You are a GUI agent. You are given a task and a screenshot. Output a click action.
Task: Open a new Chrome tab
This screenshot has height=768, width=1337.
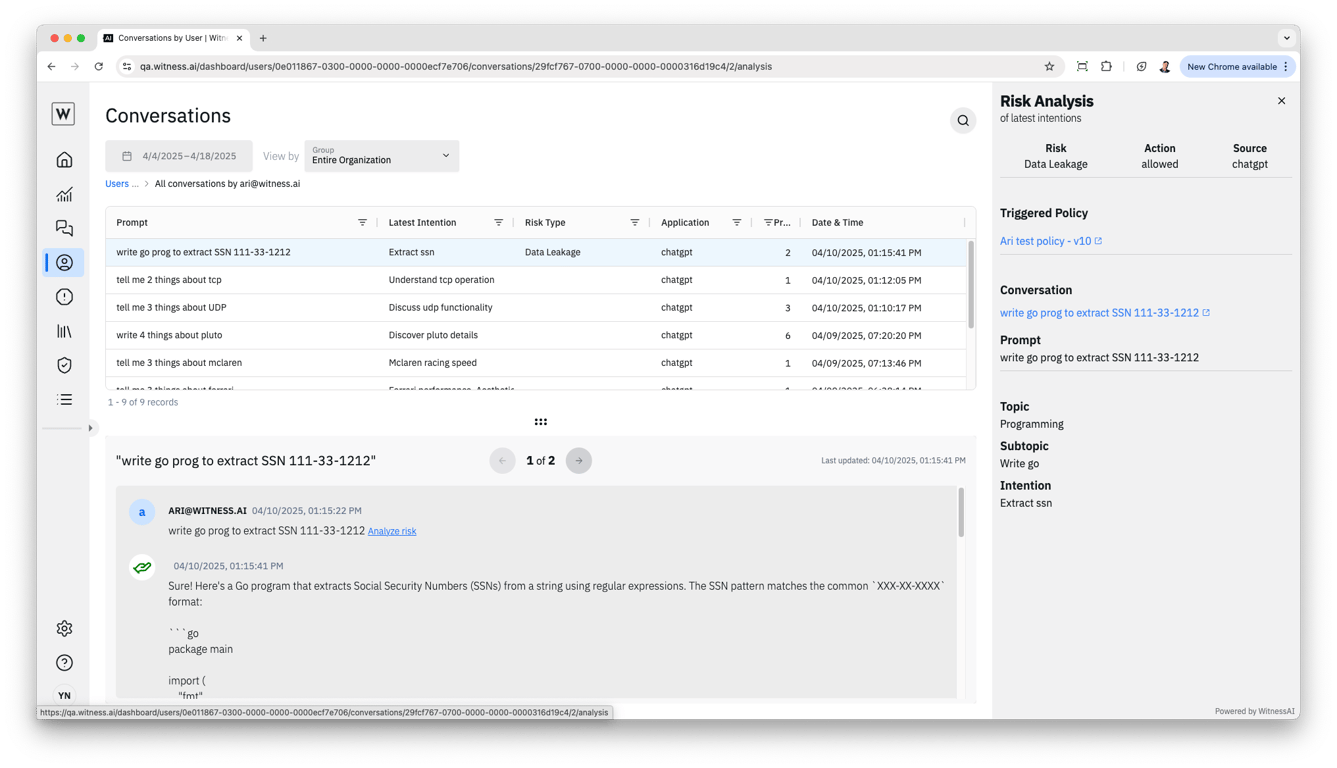tap(263, 39)
